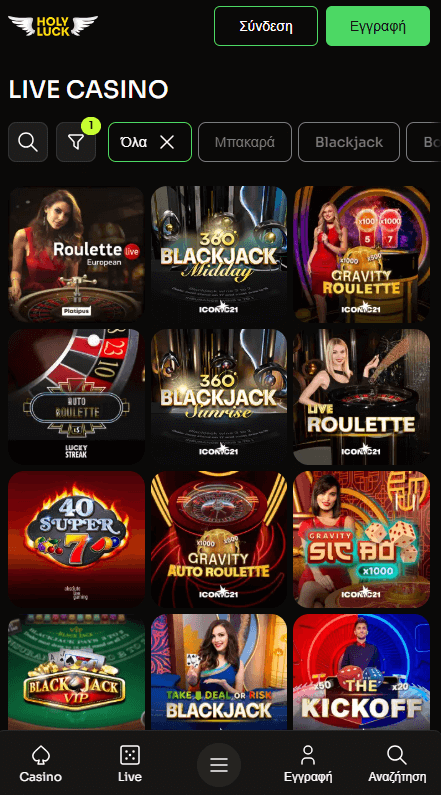Click the Σύνδεση login button

266,26
